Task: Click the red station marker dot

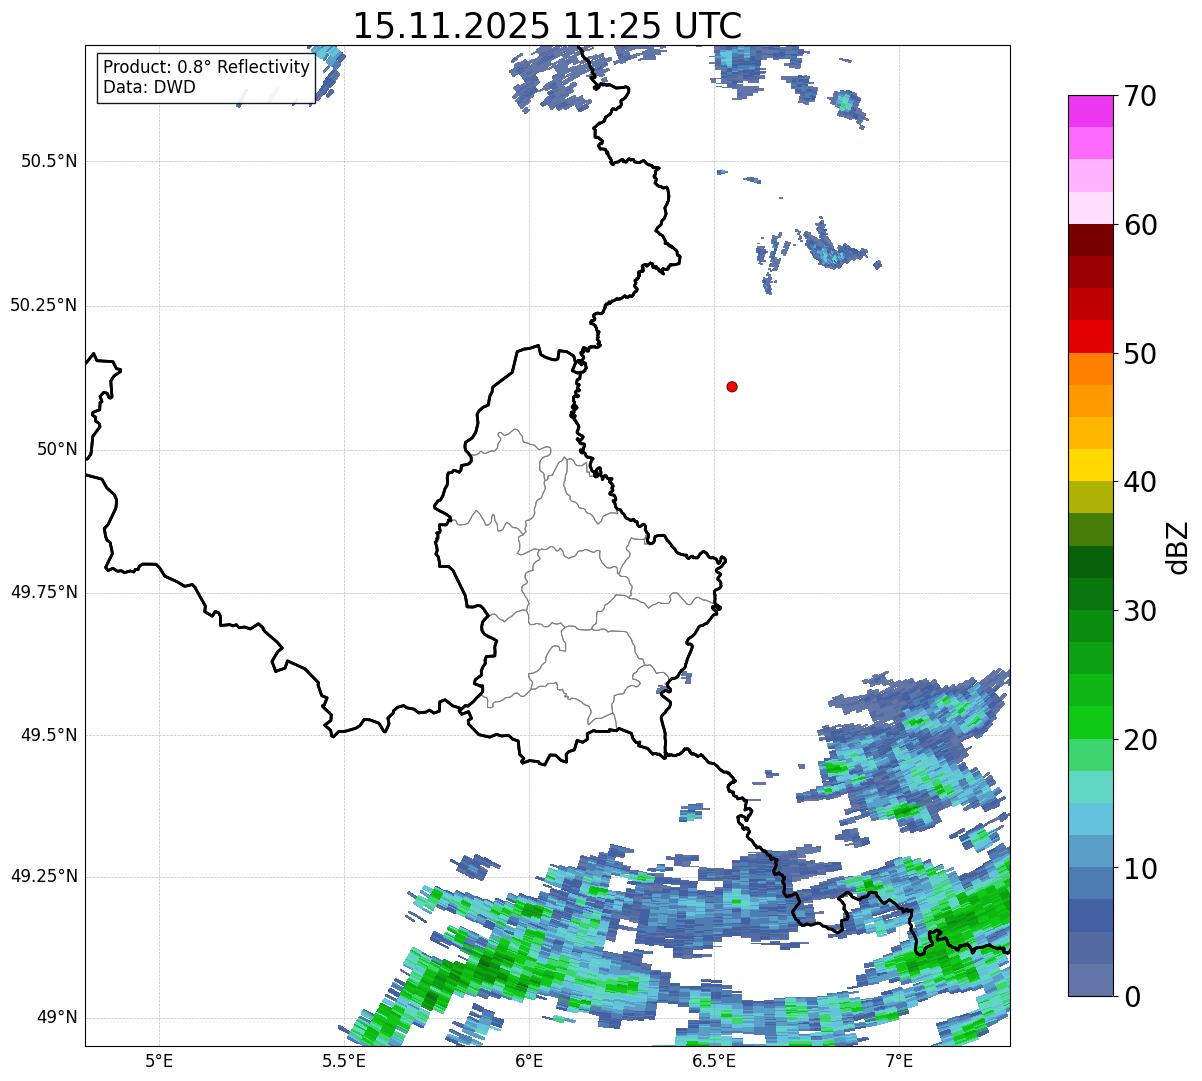Action: [732, 386]
